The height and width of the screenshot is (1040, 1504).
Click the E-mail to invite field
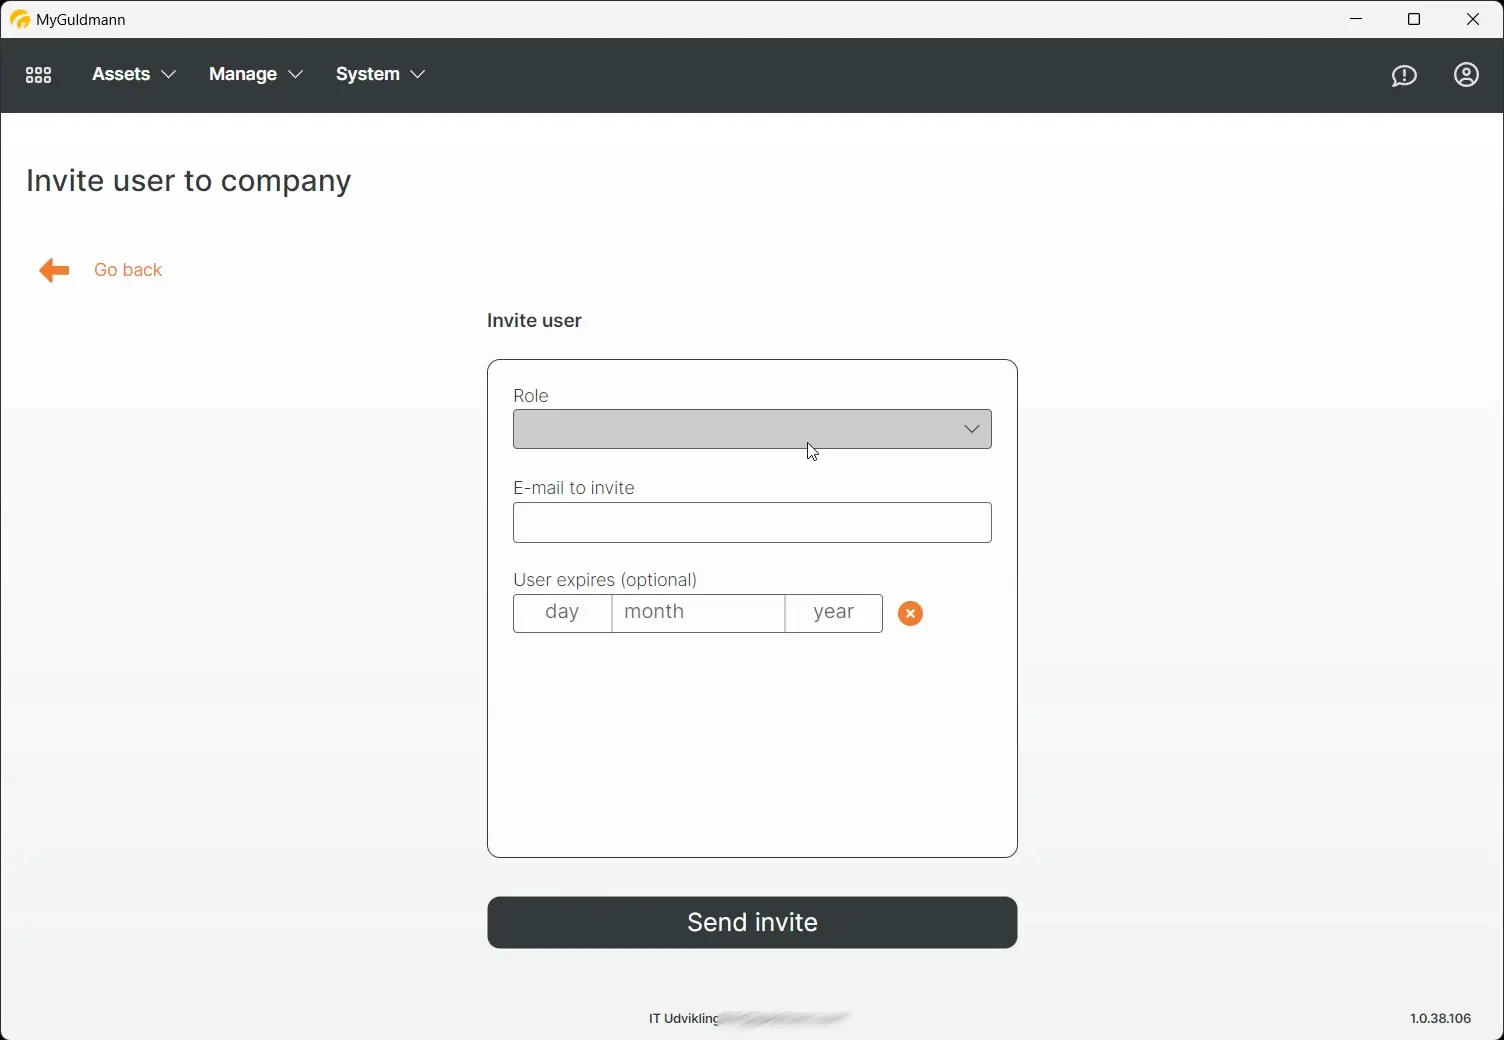pos(751,523)
